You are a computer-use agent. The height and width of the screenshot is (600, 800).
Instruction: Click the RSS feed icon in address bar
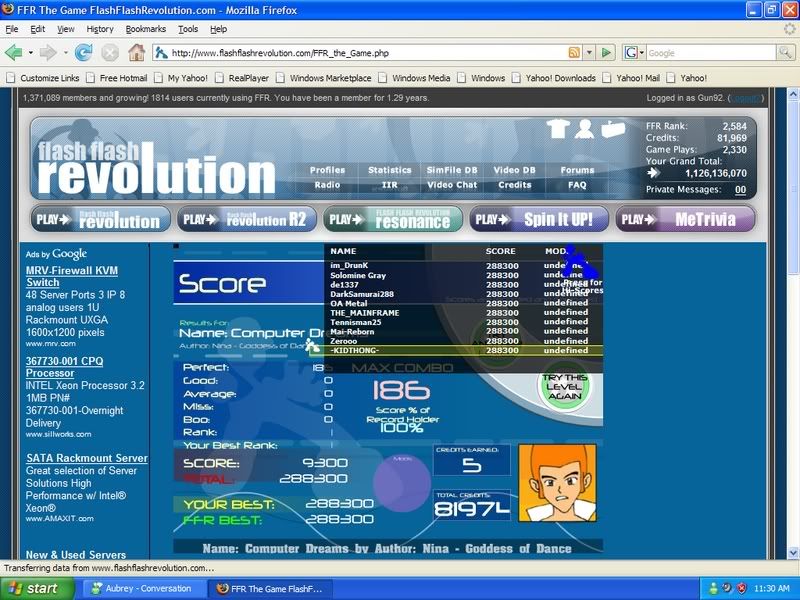(574, 52)
